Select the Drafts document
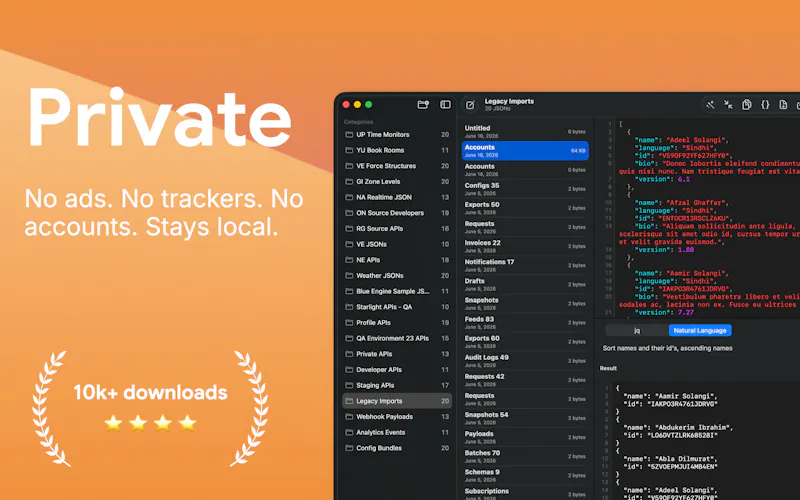Image resolution: width=800 pixels, height=500 pixels. pos(525,285)
